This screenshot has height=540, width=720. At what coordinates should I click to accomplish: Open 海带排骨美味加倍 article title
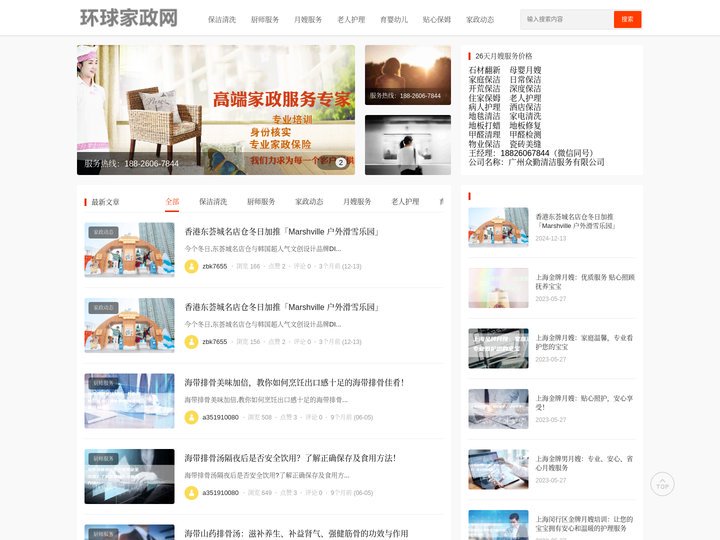(x=294, y=382)
